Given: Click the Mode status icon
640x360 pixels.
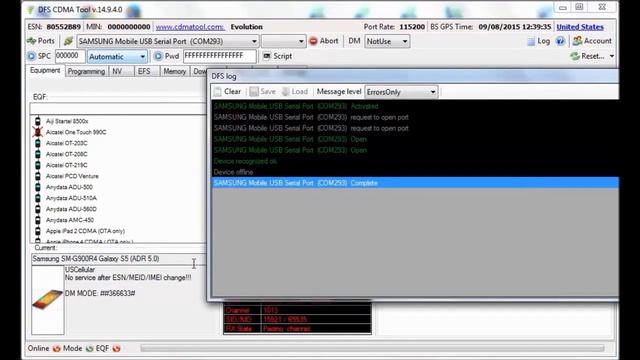Looking at the screenshot, I should (89, 349).
